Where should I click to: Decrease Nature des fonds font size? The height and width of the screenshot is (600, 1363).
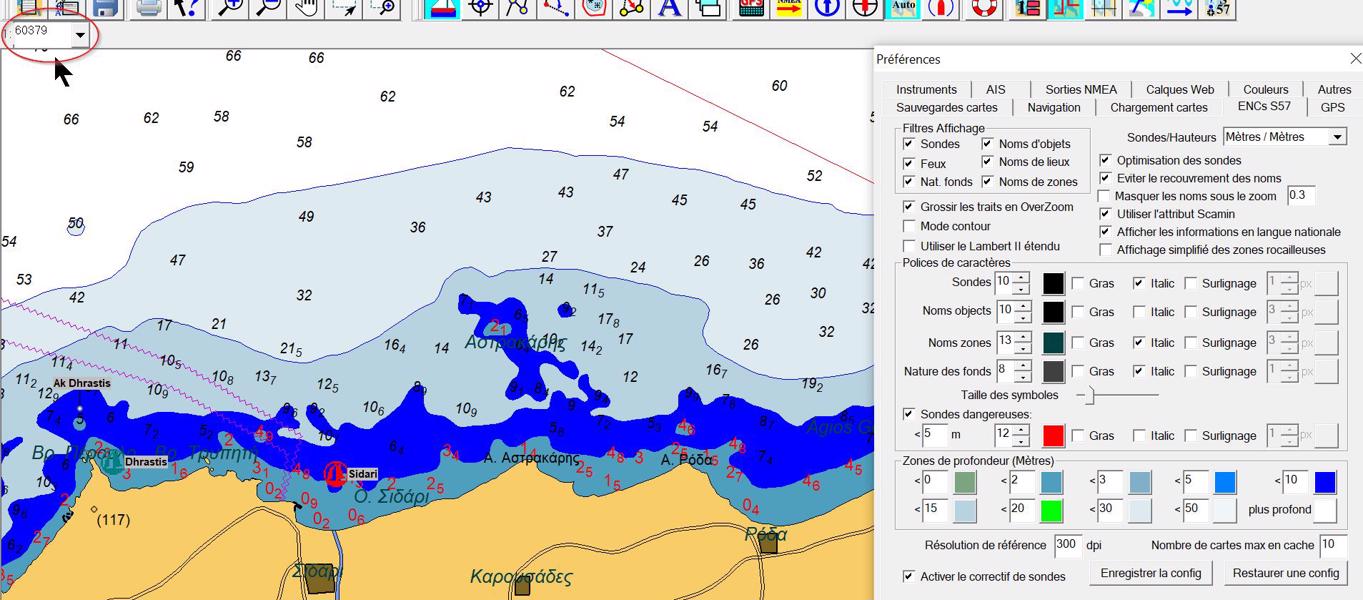1021,377
